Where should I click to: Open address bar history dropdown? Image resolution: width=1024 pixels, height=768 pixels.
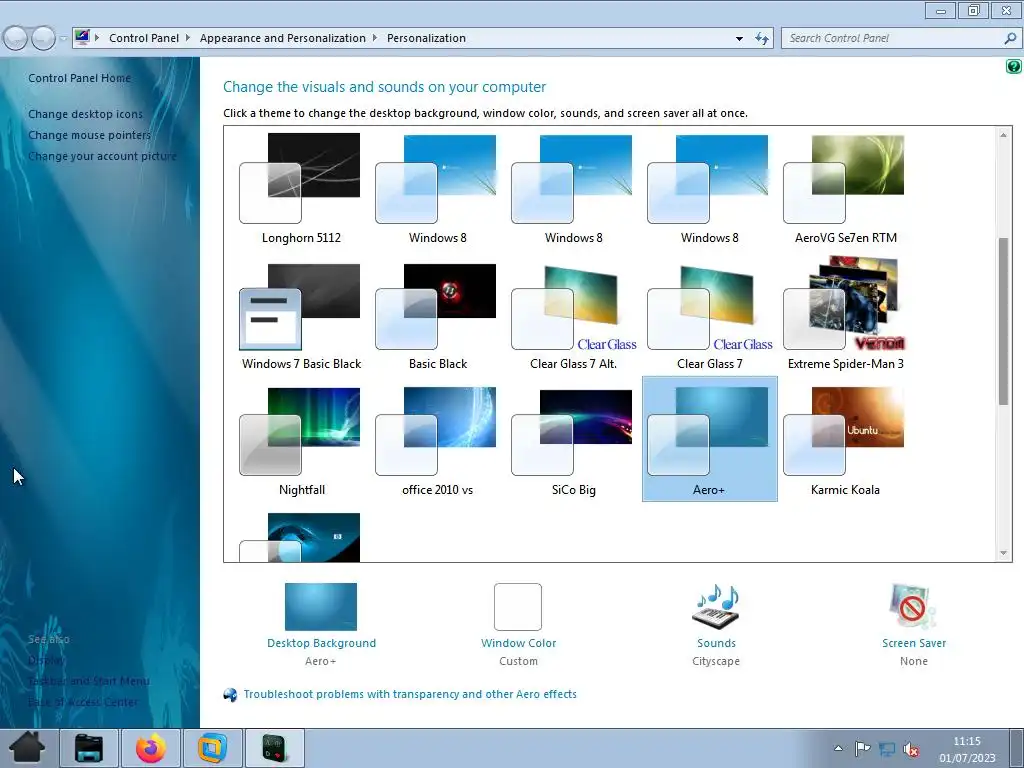(x=739, y=39)
